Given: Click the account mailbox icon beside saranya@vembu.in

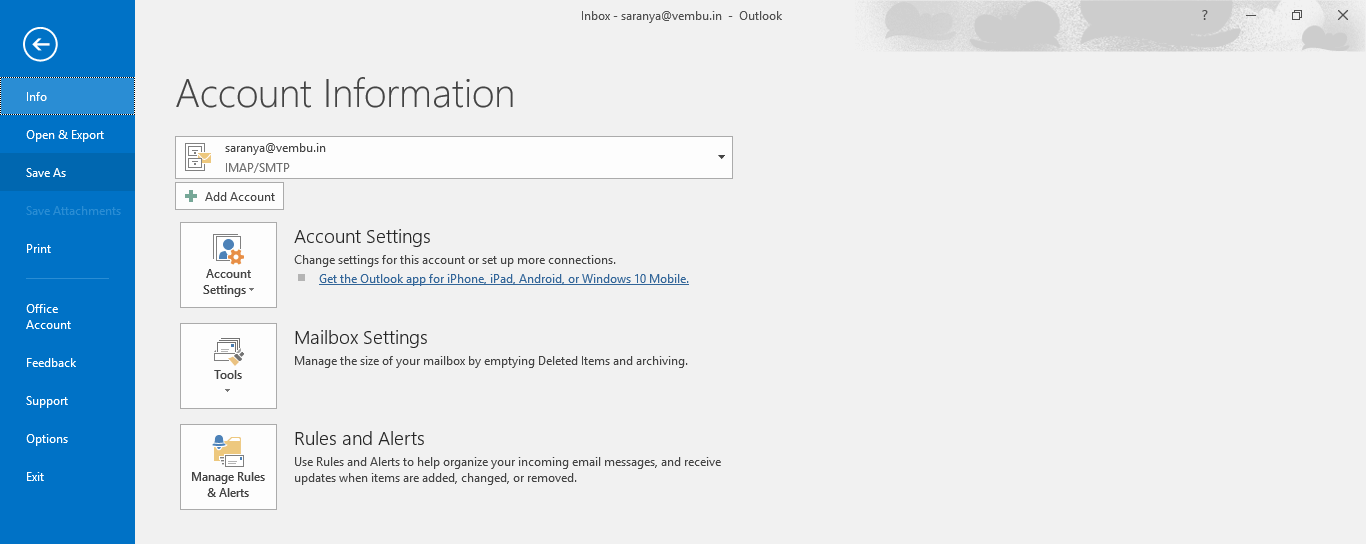Looking at the screenshot, I should click(199, 157).
